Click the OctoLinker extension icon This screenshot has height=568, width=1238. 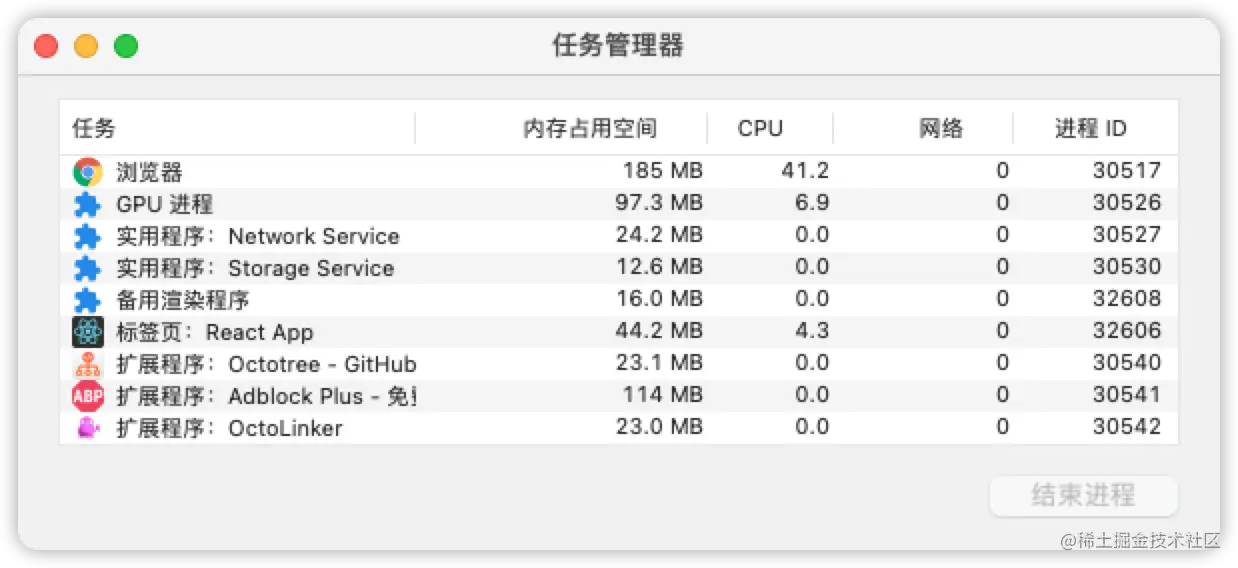(x=88, y=428)
